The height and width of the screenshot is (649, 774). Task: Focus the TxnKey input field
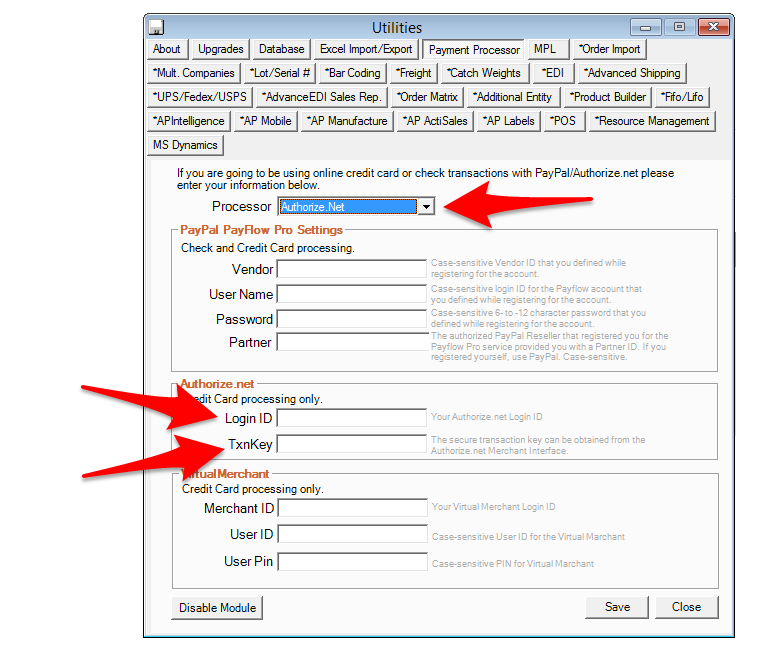point(352,443)
